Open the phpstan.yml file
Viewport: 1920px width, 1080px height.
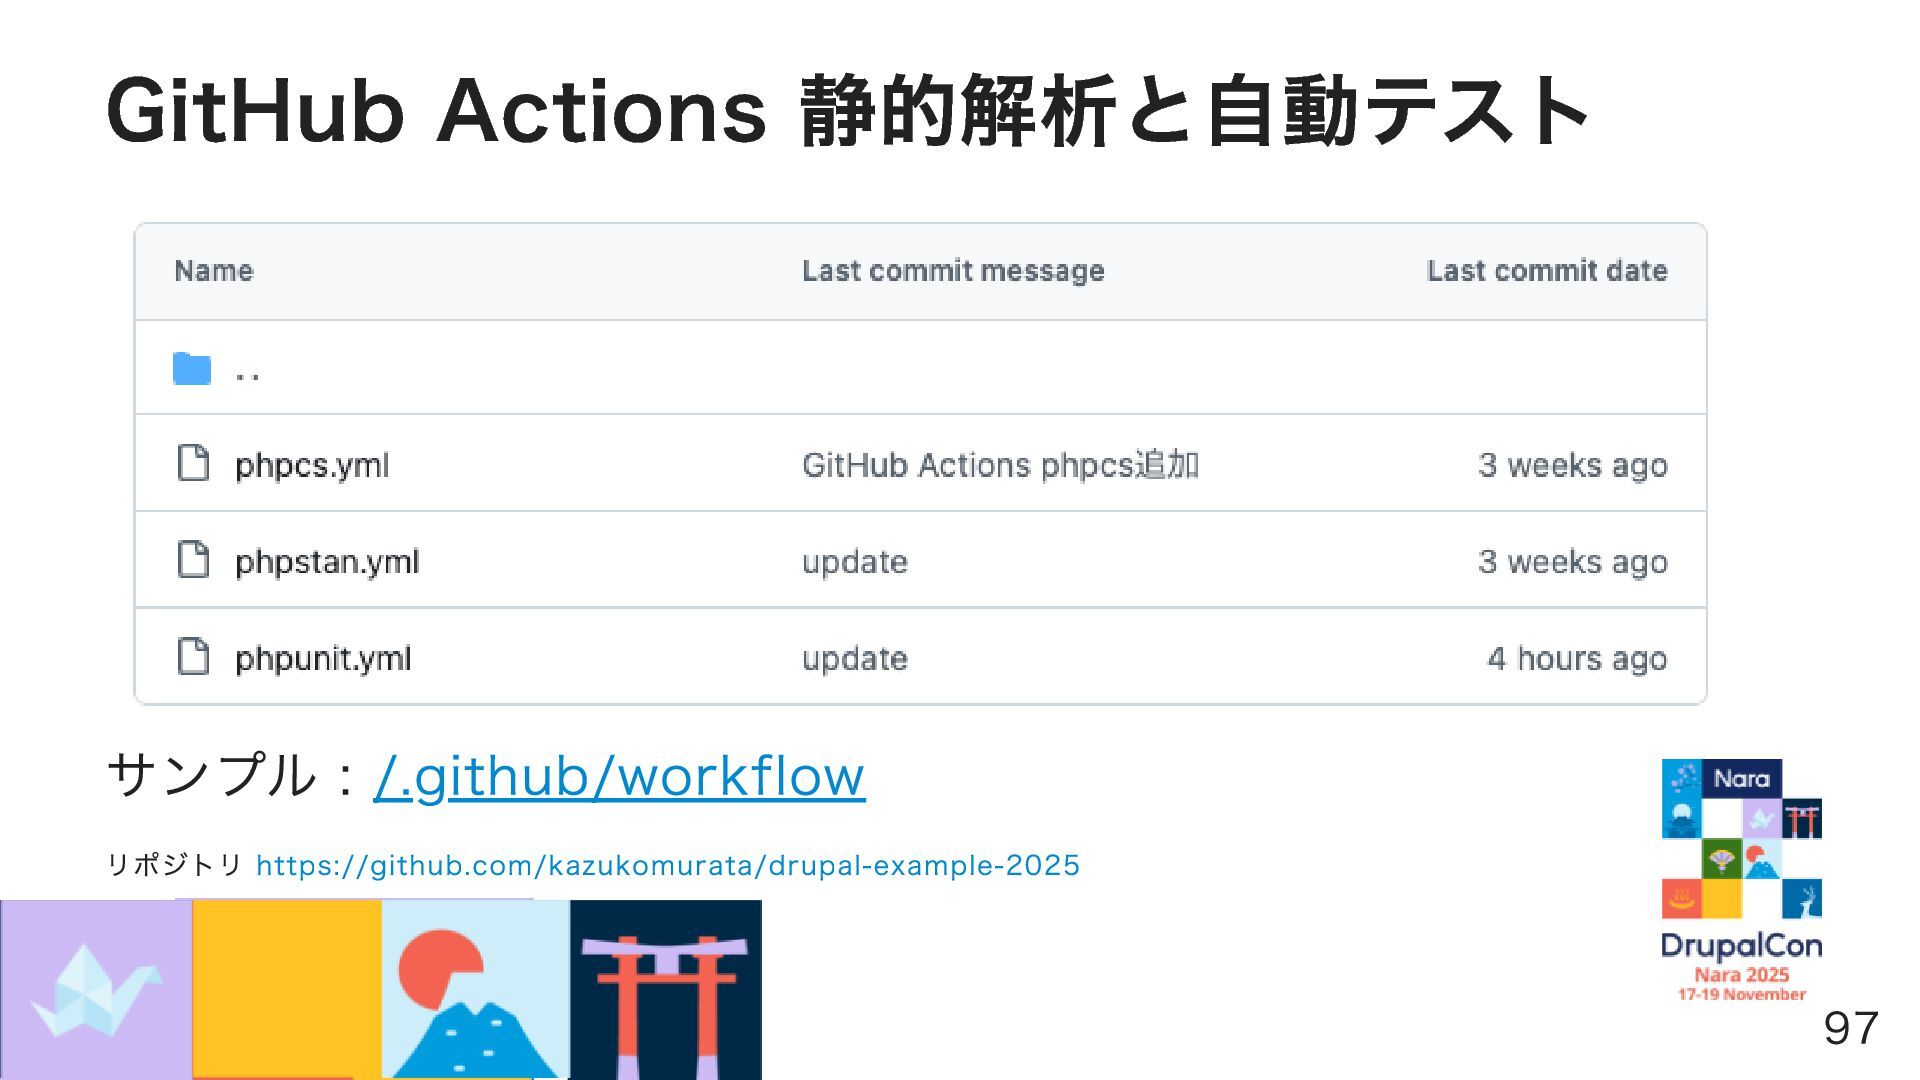pyautogui.click(x=326, y=562)
